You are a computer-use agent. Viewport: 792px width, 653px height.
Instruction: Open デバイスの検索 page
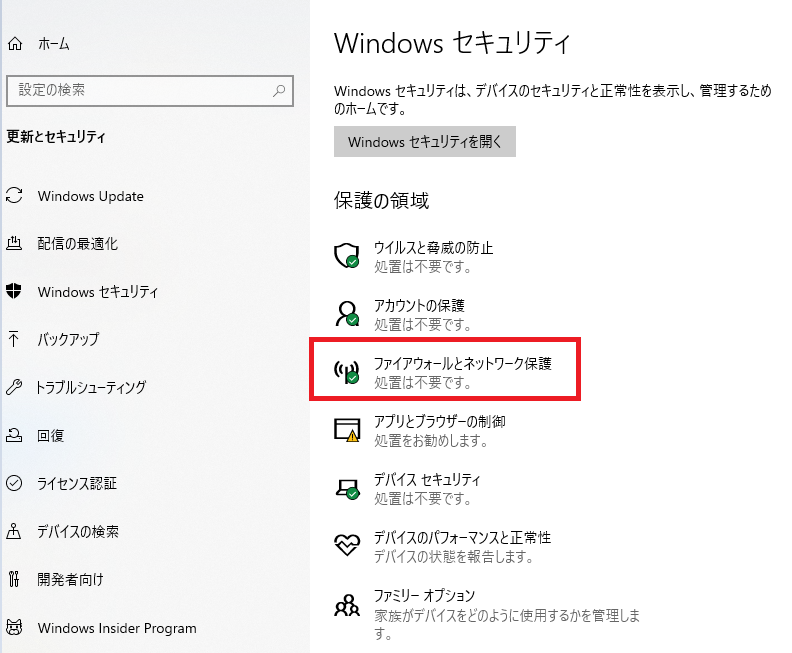[x=78, y=531]
